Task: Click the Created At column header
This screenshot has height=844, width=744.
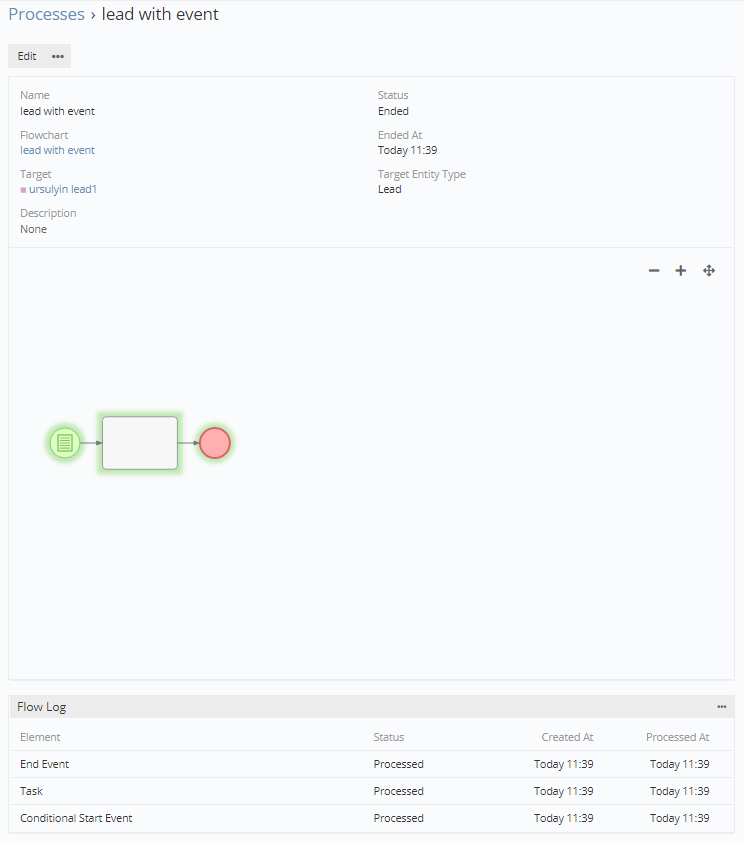Action: tap(567, 737)
